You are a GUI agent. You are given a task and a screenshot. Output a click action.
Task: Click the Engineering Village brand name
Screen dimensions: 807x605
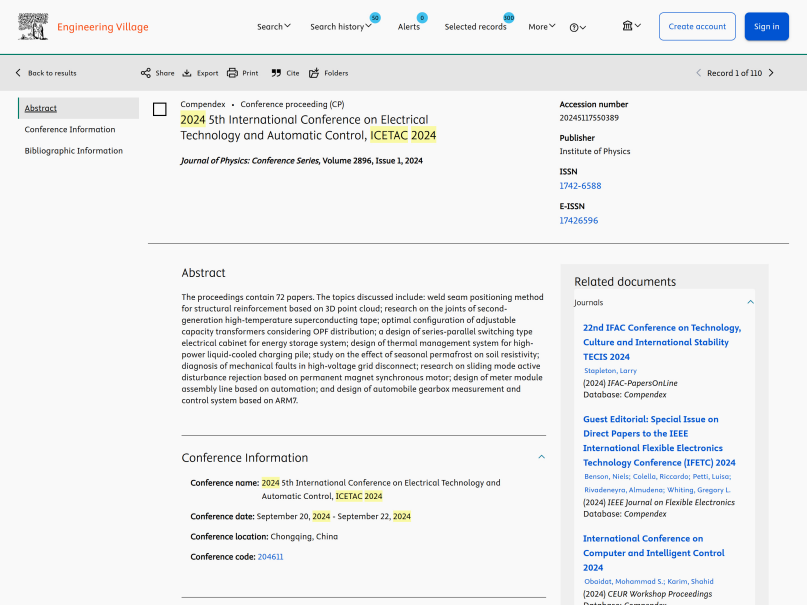102,27
